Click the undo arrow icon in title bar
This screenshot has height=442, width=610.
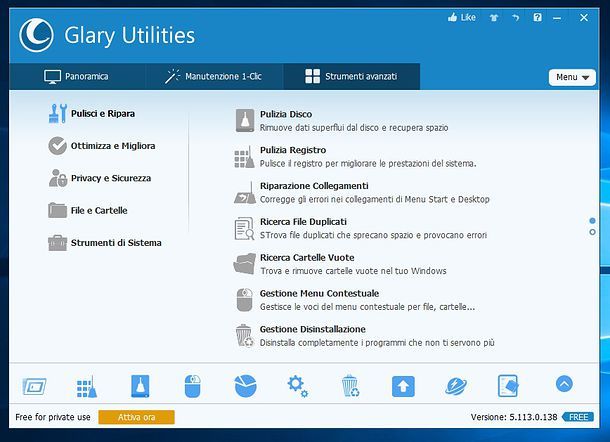pyautogui.click(x=515, y=18)
